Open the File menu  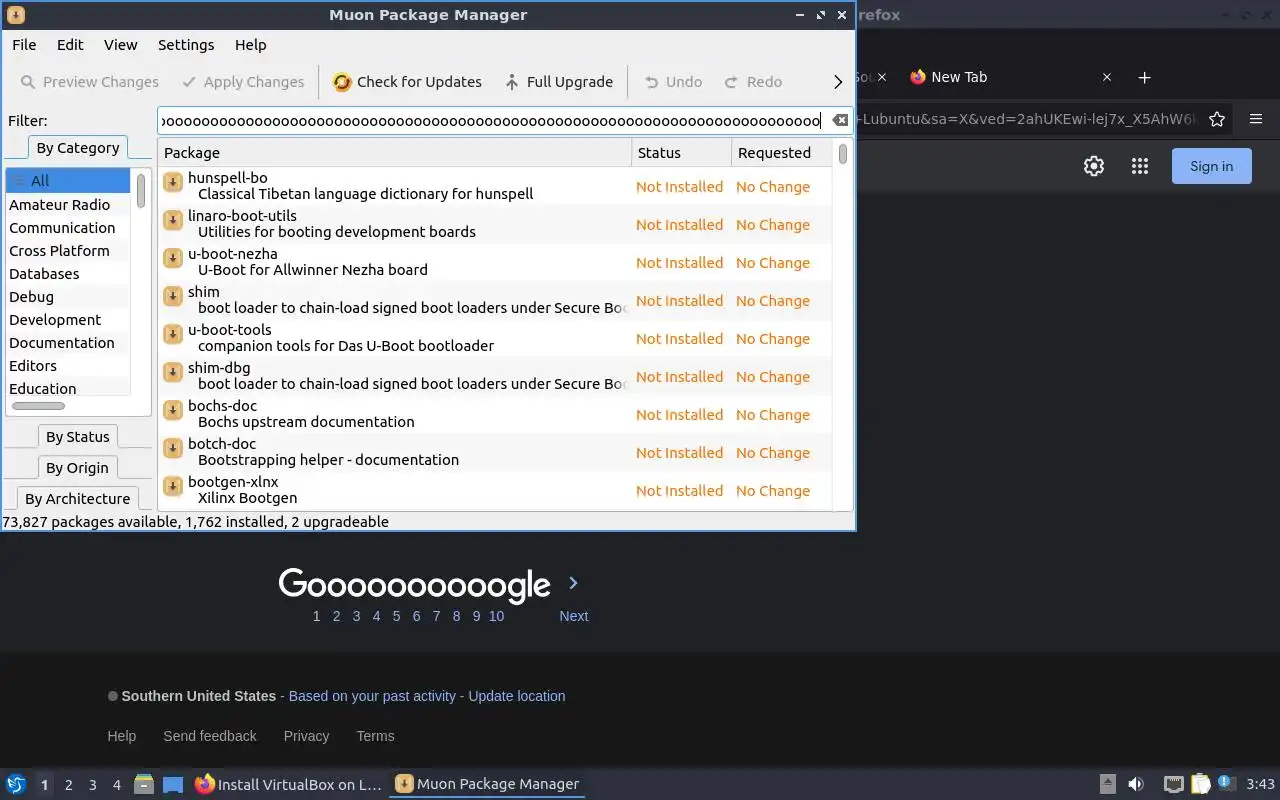click(x=24, y=45)
